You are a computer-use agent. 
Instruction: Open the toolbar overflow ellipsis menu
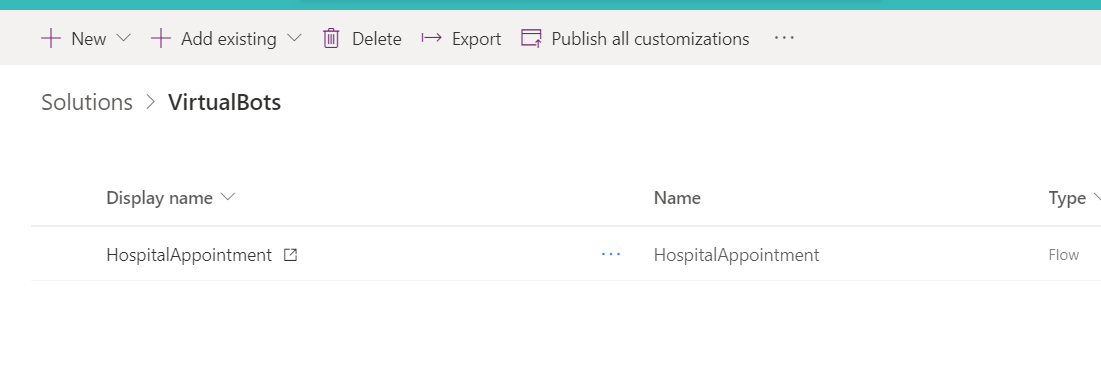(x=784, y=37)
